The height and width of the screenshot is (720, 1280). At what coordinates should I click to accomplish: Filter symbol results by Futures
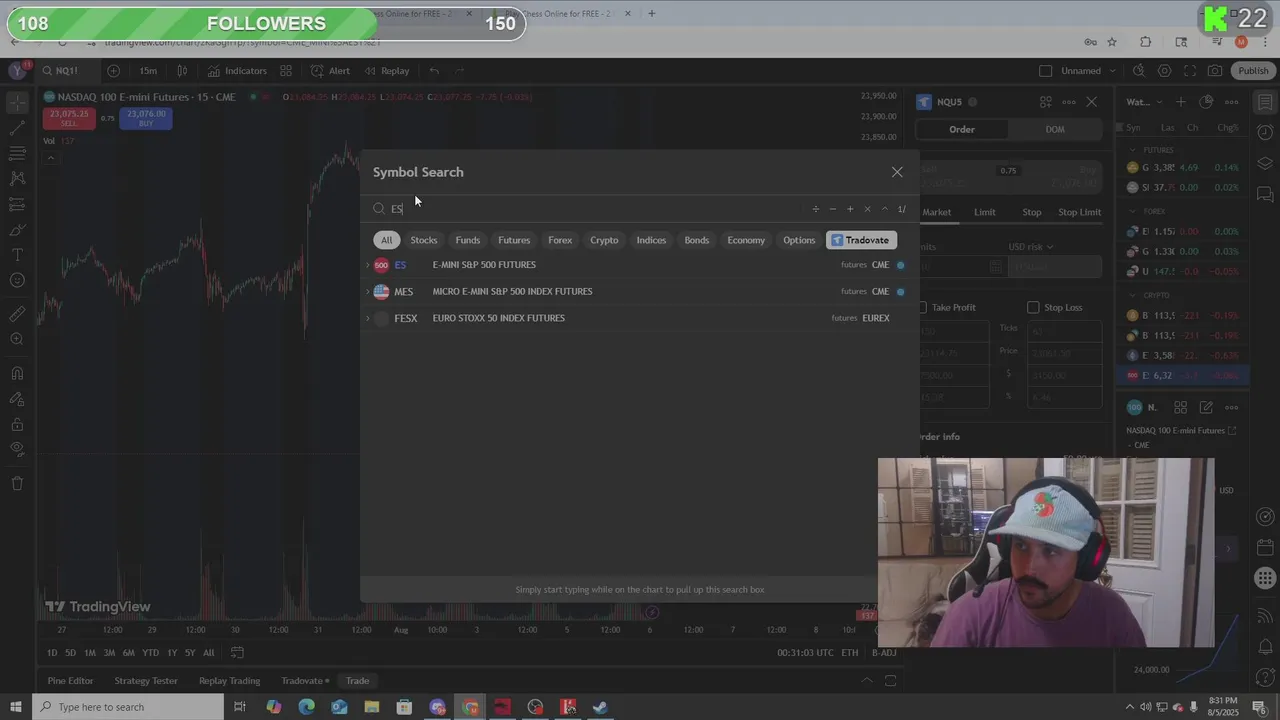(514, 240)
